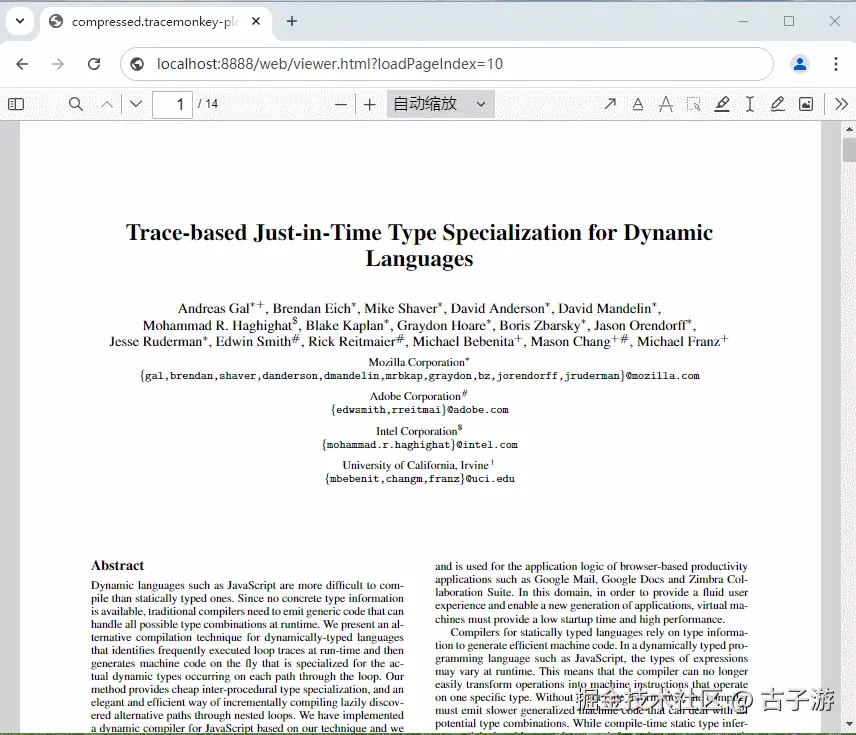The width and height of the screenshot is (856, 735).
Task: Select the strikethrough text annotation tool
Action: (666, 104)
